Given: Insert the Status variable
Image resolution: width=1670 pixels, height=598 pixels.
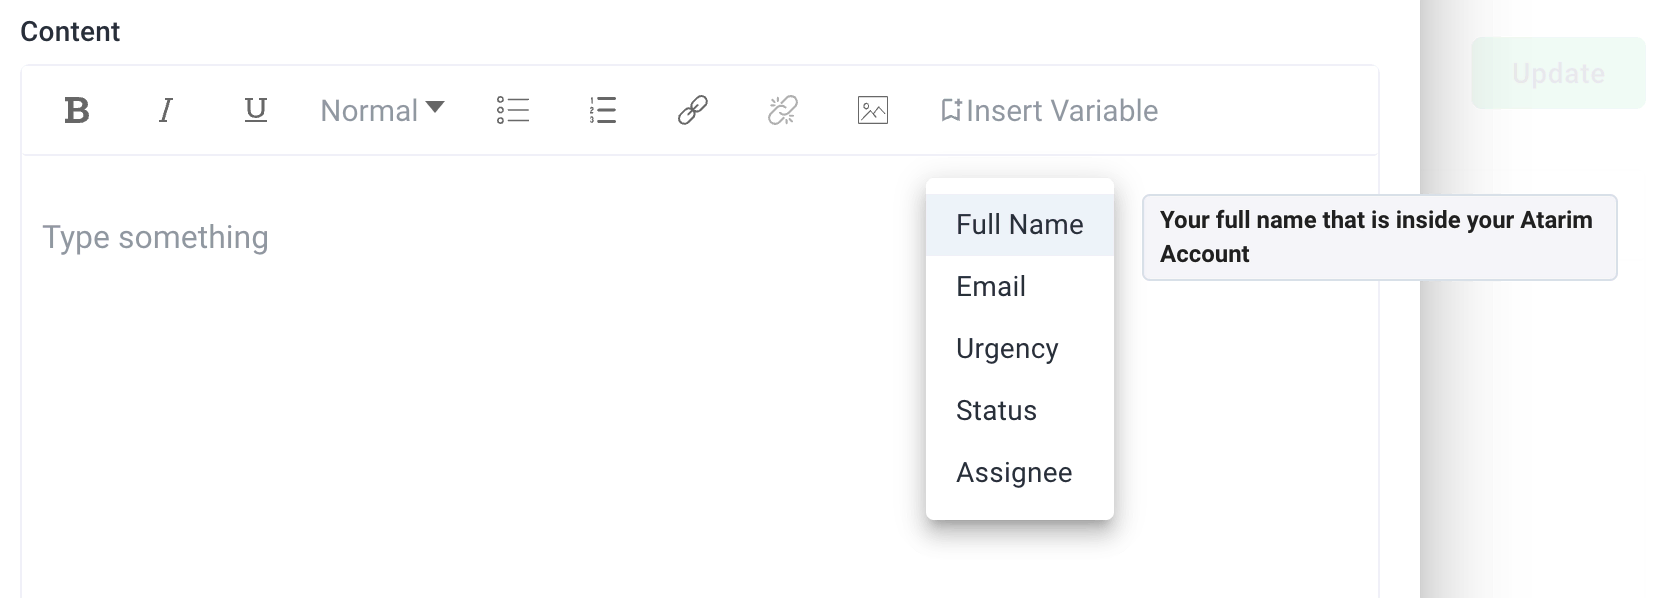Looking at the screenshot, I should (x=1020, y=411).
